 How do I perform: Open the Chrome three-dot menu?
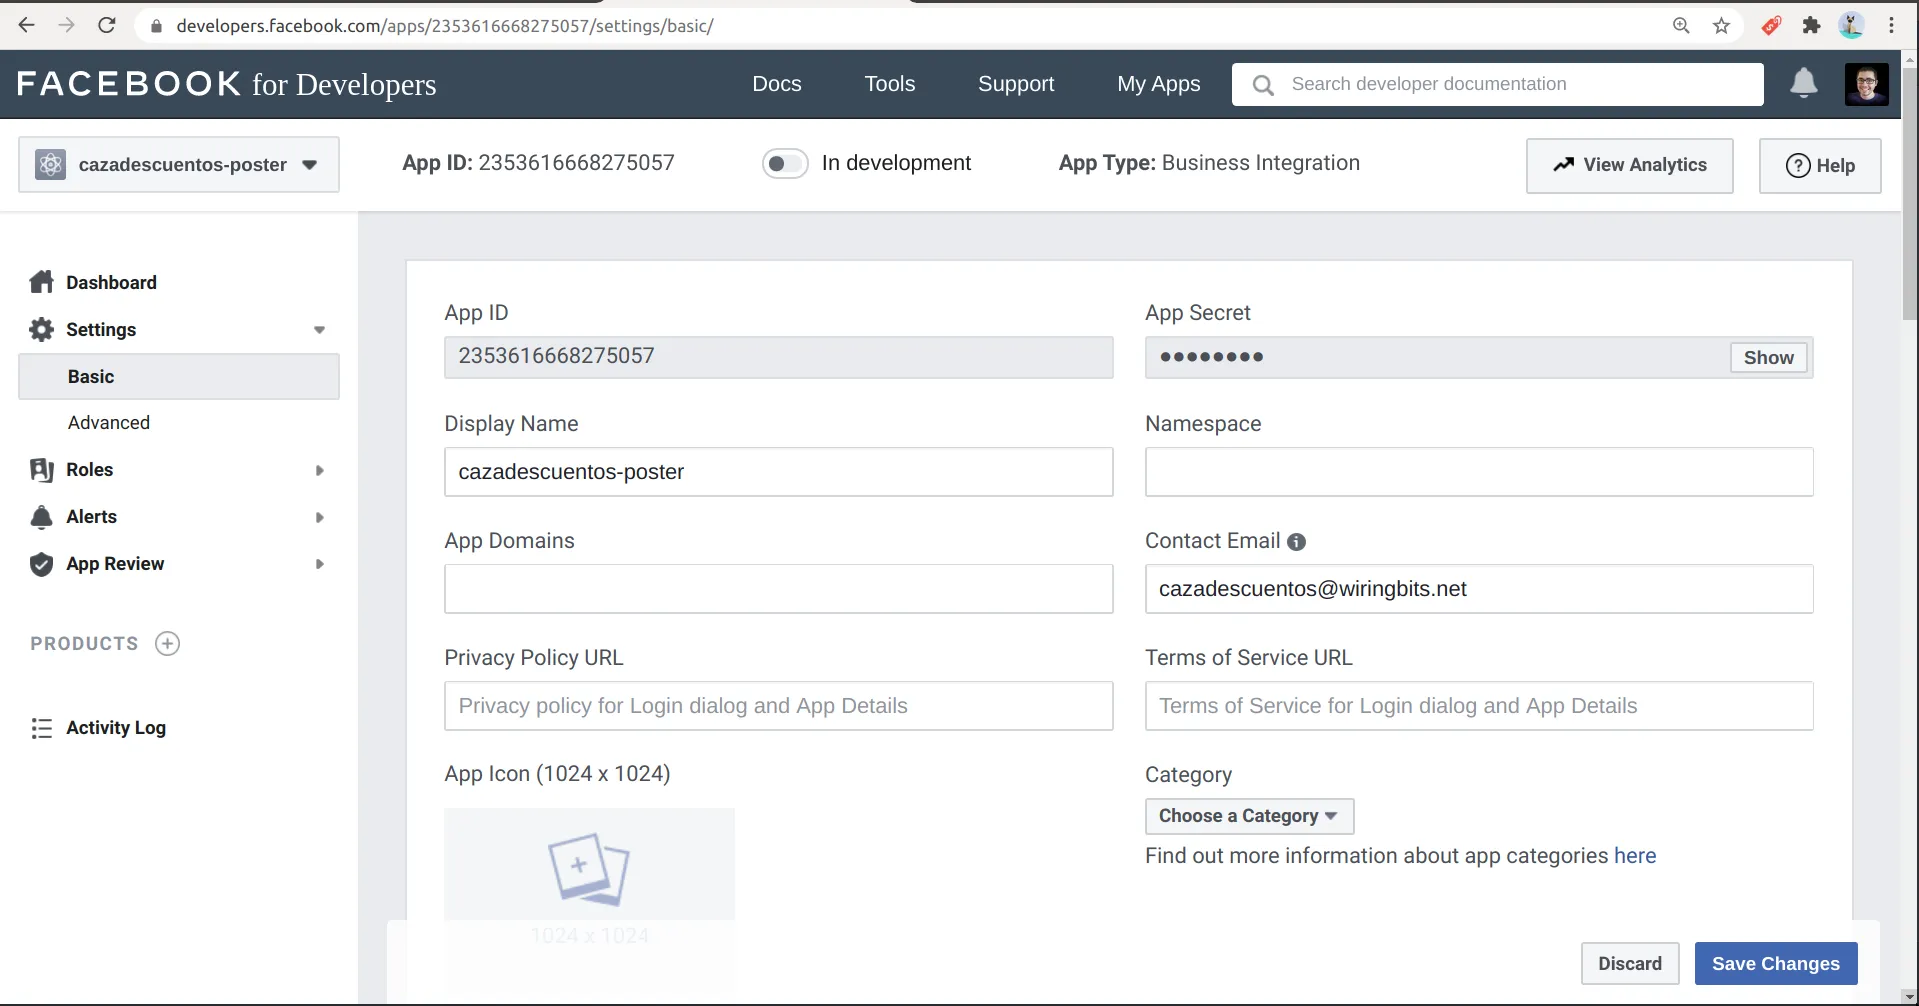1891,26
